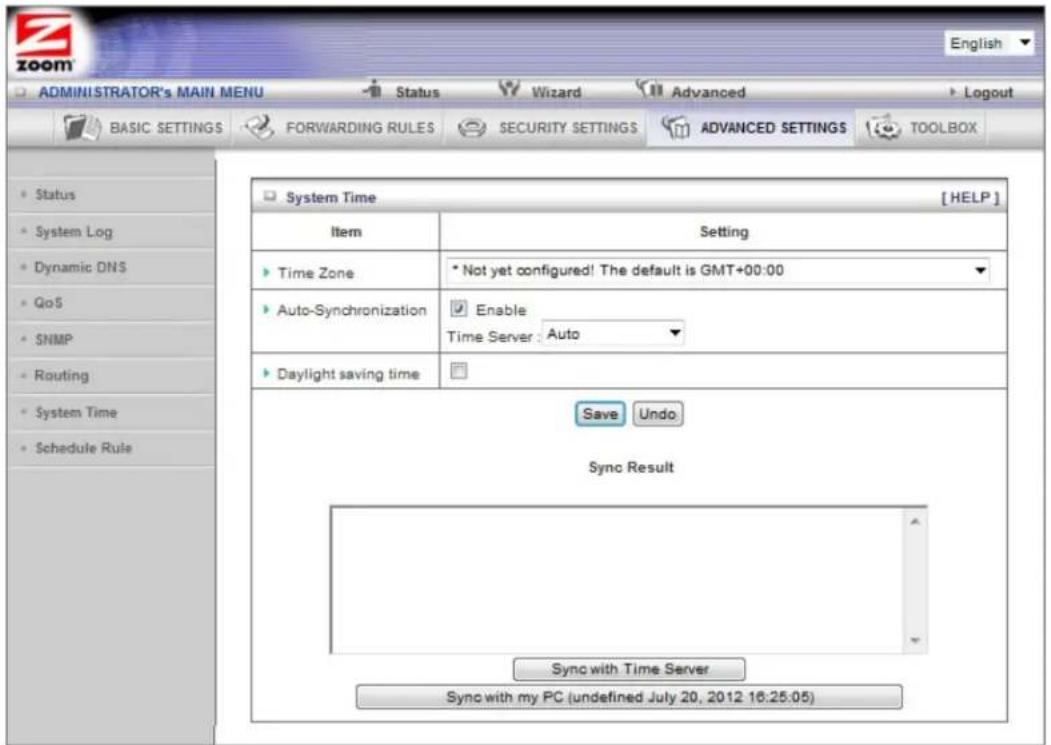The width and height of the screenshot is (1051, 745).
Task: Click the icon beside Administrator's Main Menu
Action: (x=21, y=92)
